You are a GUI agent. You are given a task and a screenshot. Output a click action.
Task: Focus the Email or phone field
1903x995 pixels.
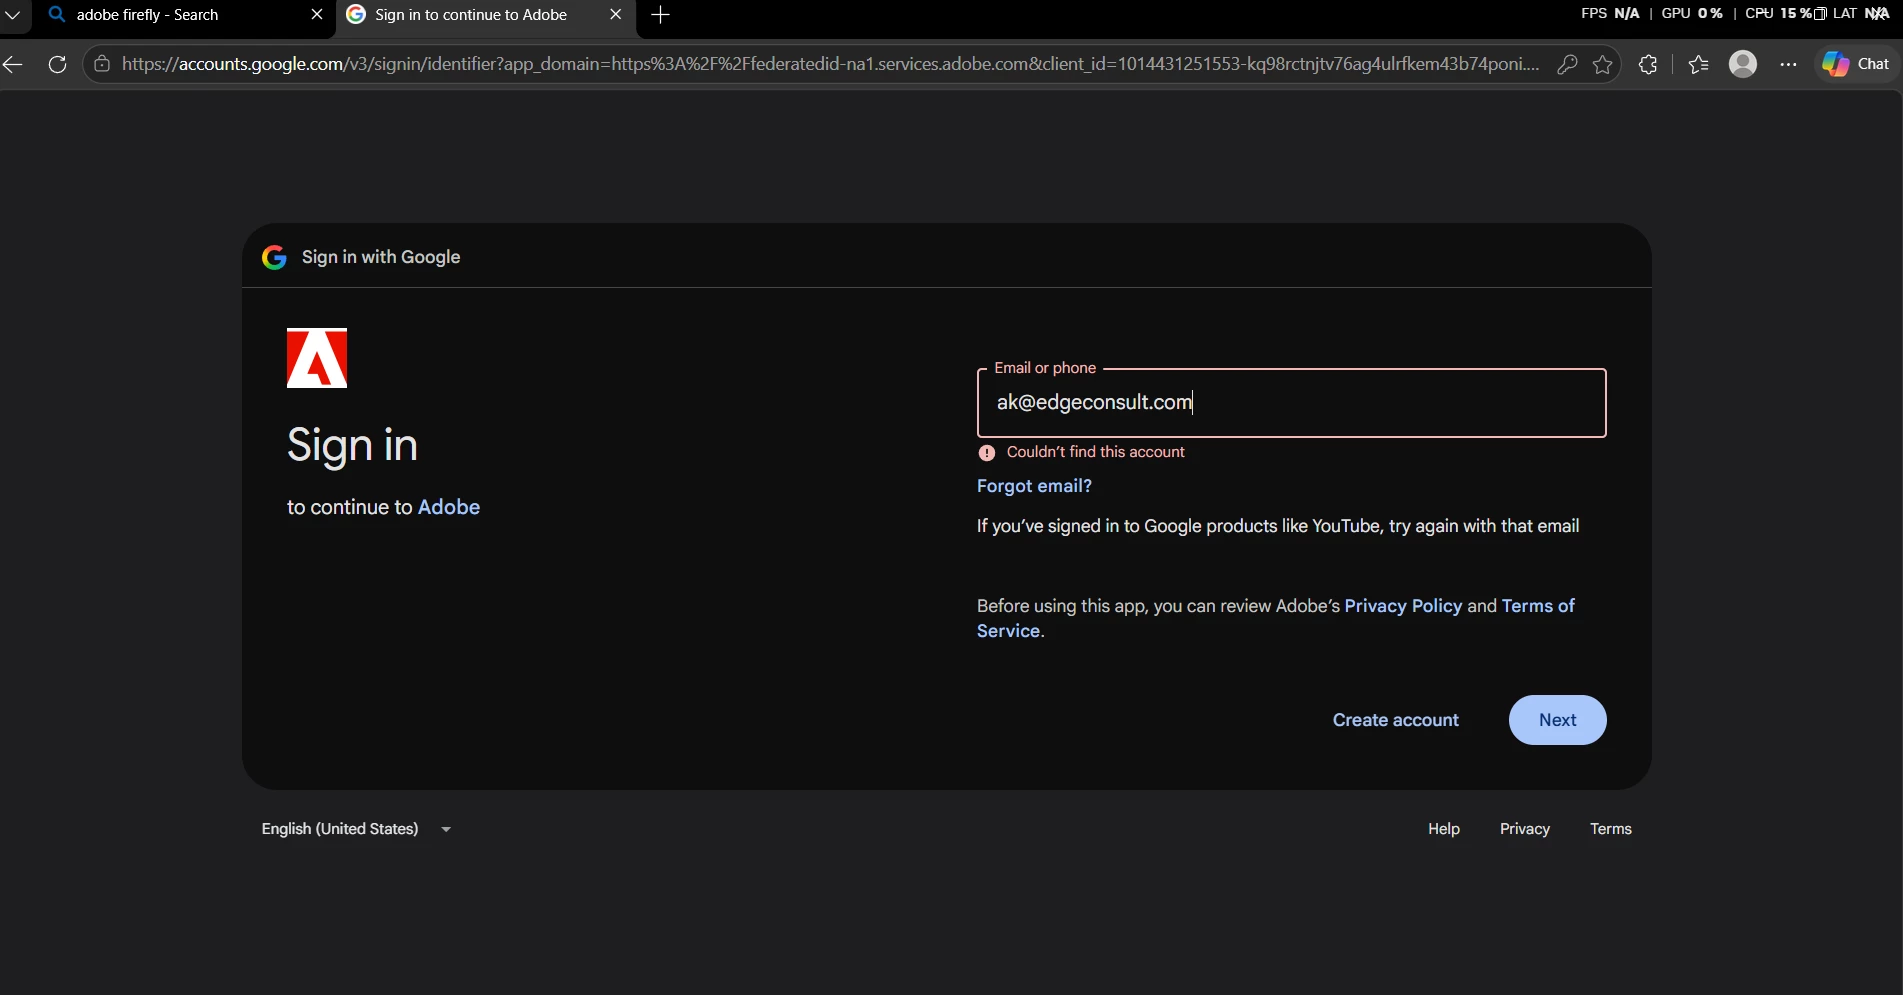point(1291,403)
